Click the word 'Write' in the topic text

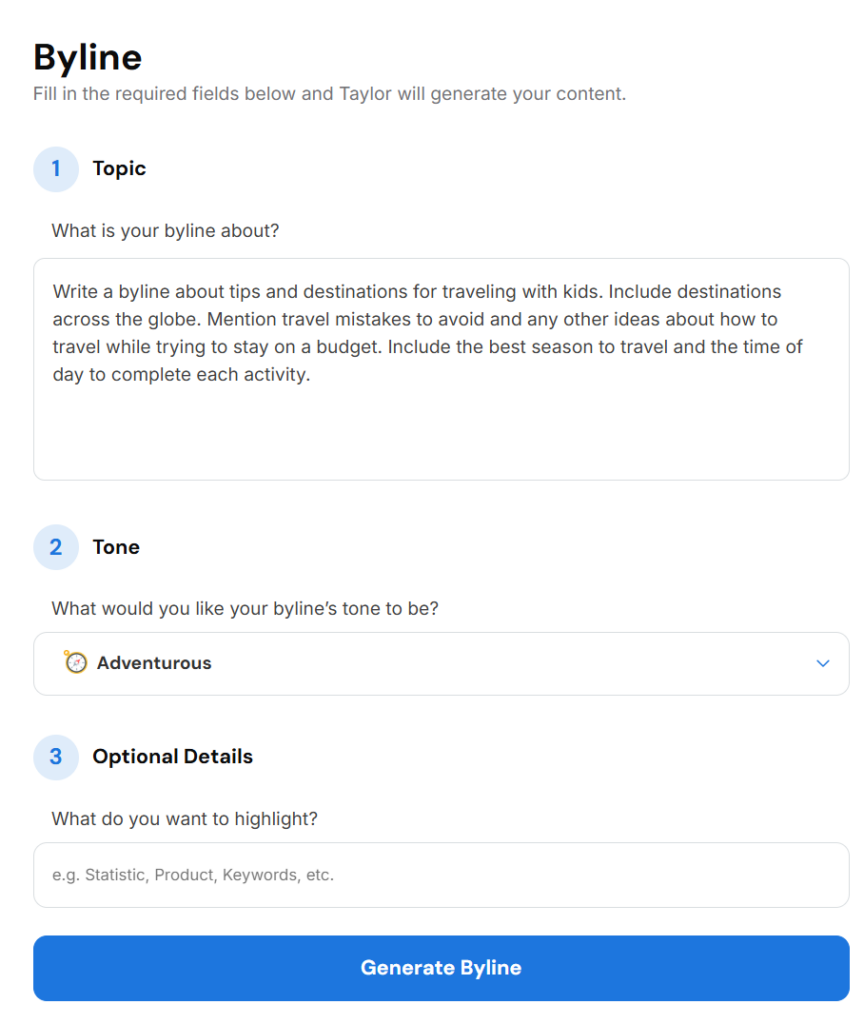(x=75, y=291)
